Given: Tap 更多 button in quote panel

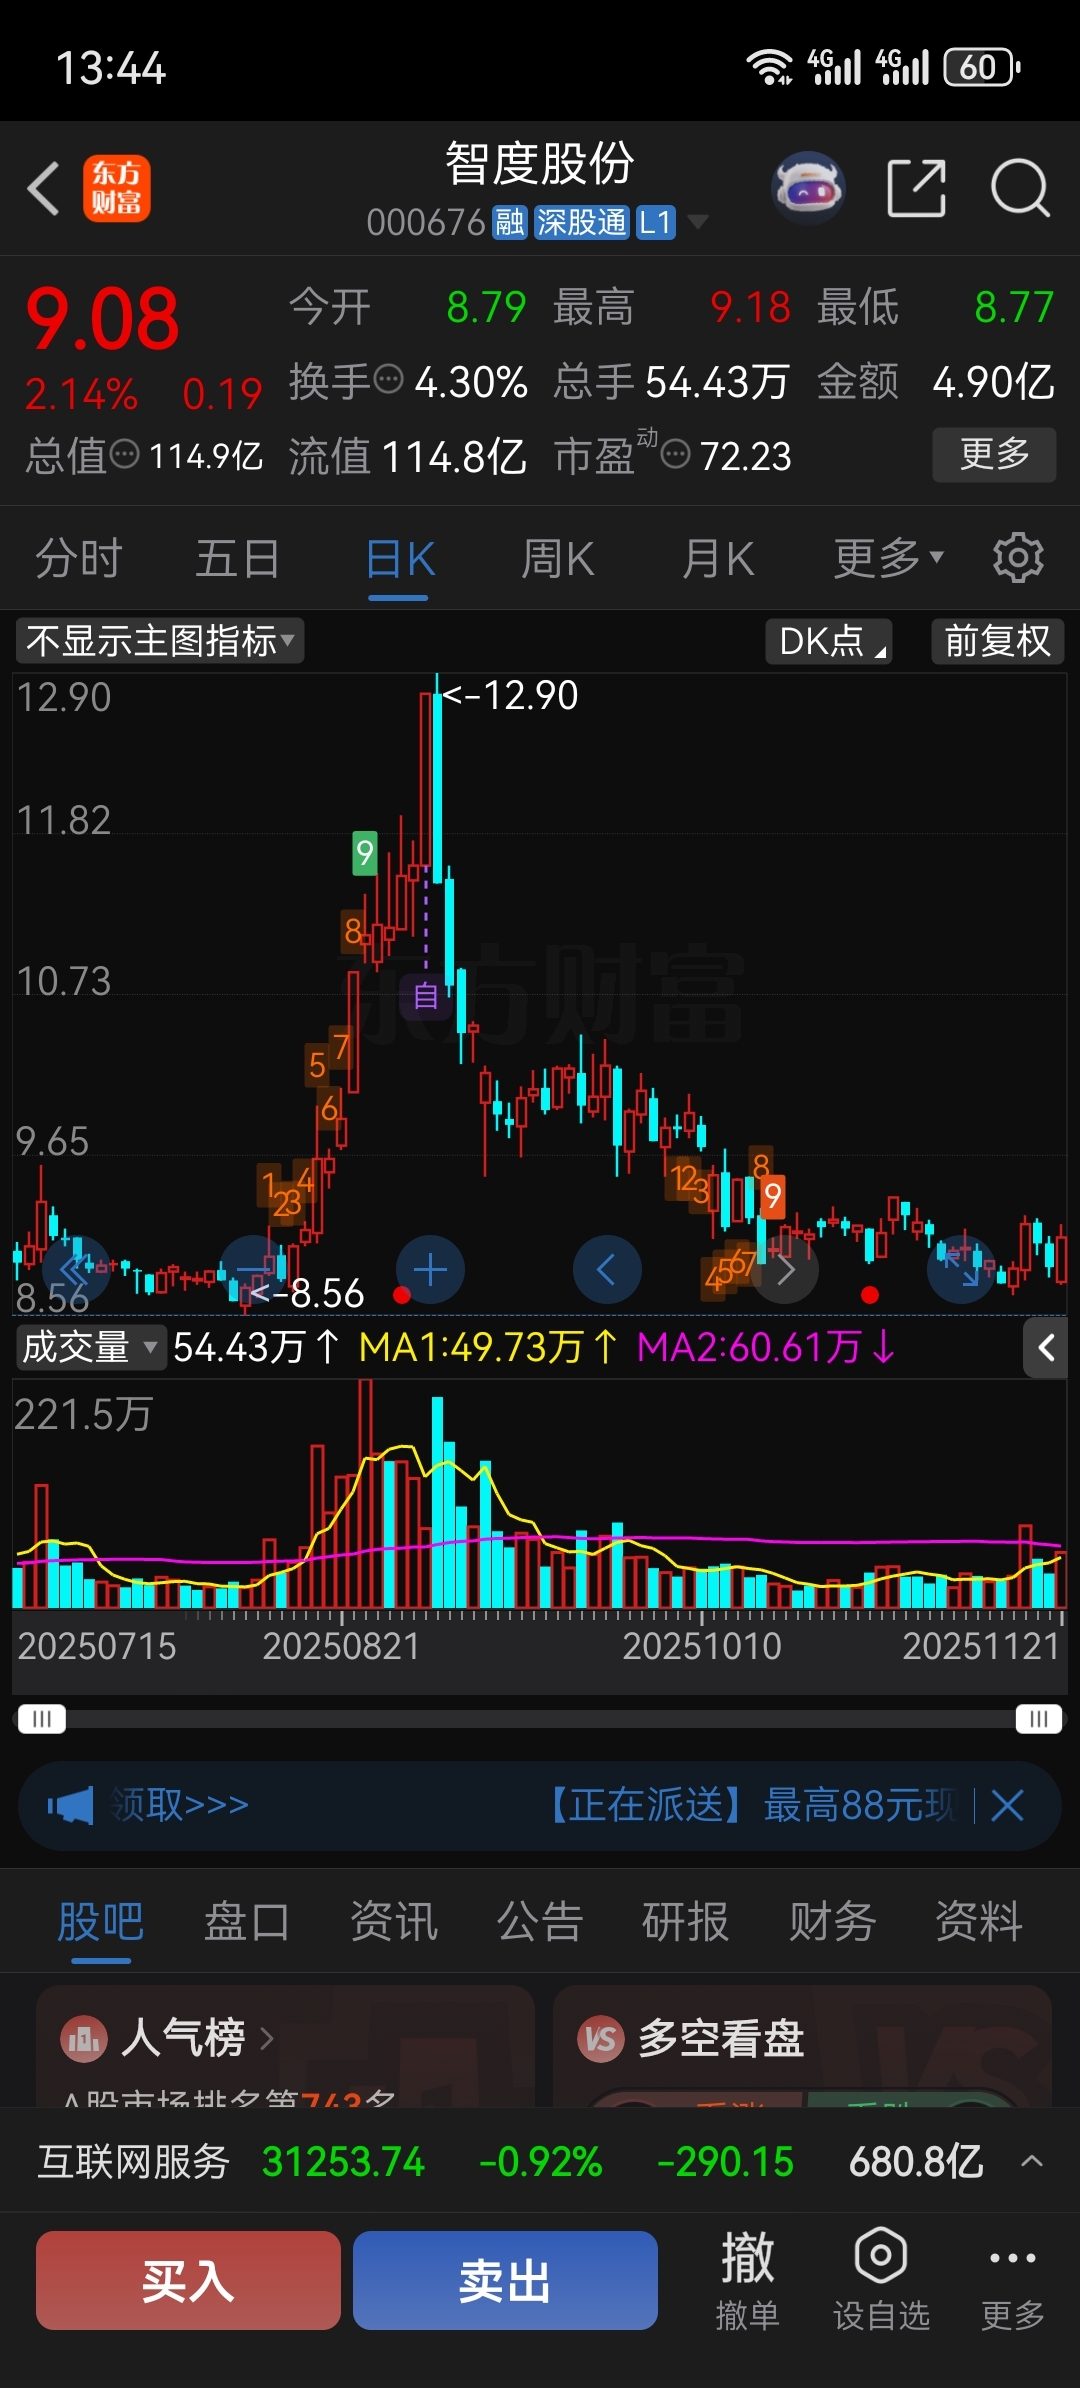Looking at the screenshot, I should coord(994,455).
